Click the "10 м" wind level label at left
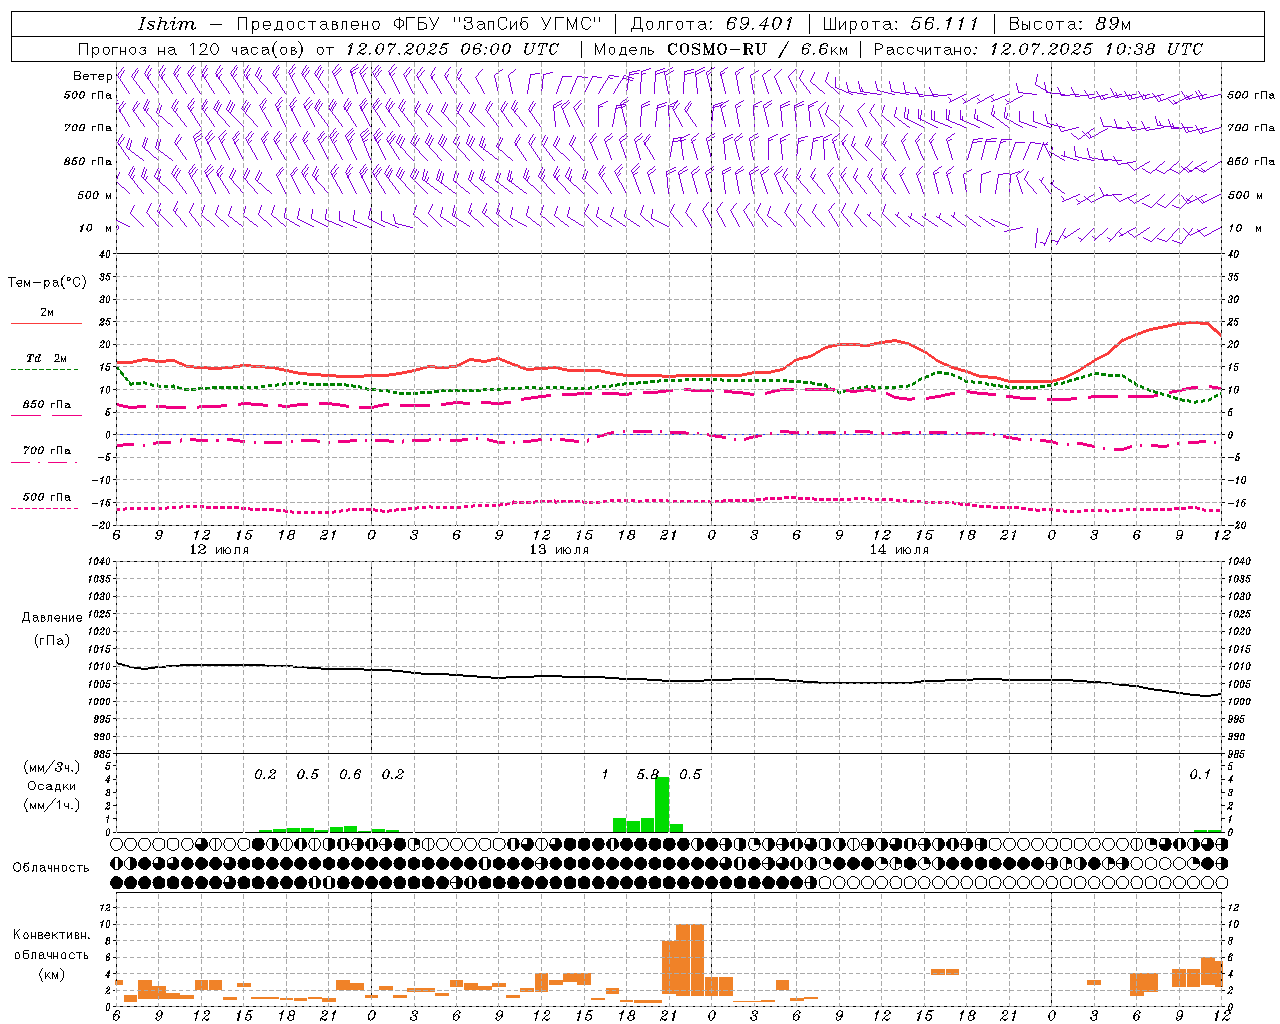The image size is (1280, 1024). point(95,229)
